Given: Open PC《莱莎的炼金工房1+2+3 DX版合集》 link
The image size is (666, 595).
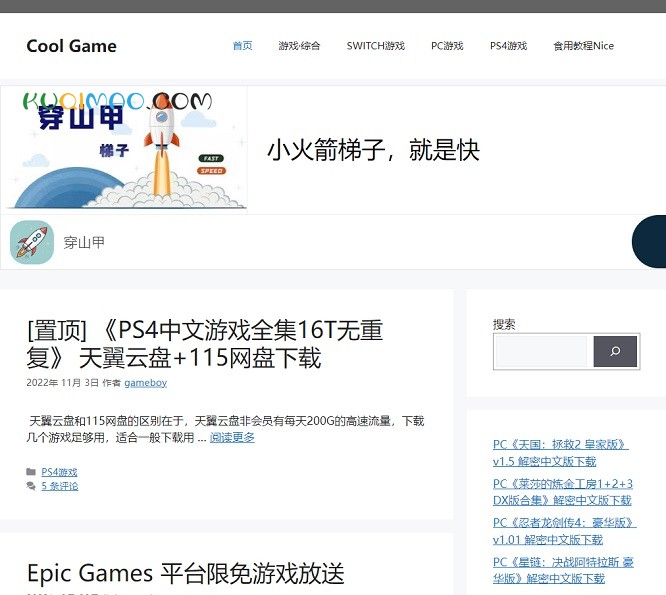Looking at the screenshot, I should 563,492.
